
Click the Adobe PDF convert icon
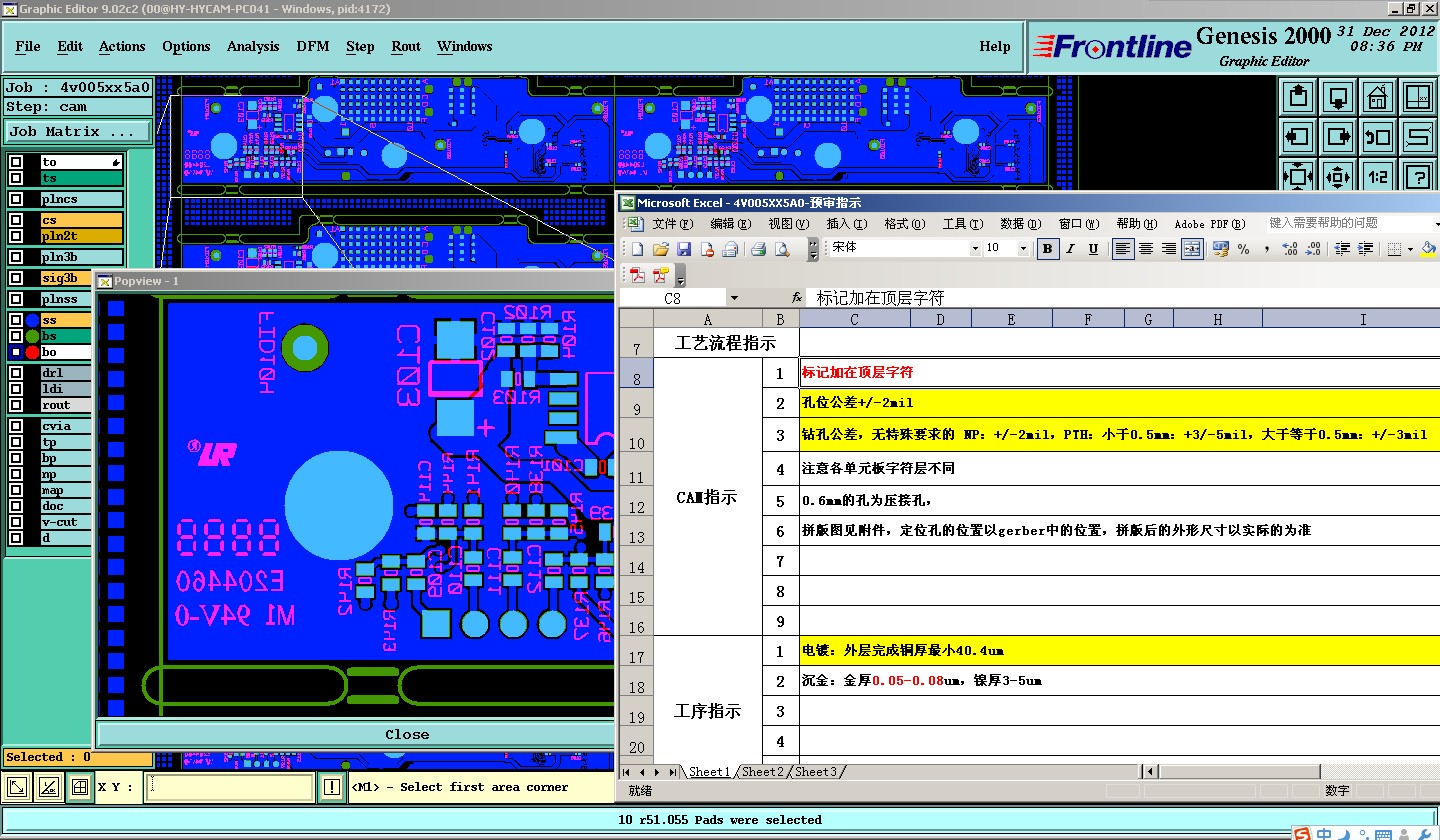point(637,275)
